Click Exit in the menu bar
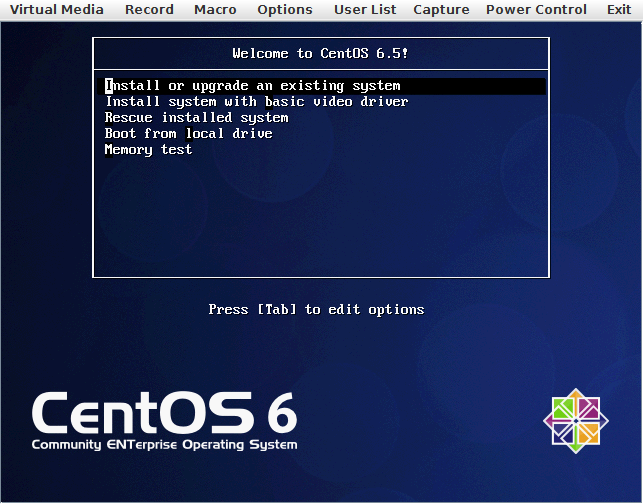Image resolution: width=643 pixels, height=504 pixels. click(619, 10)
